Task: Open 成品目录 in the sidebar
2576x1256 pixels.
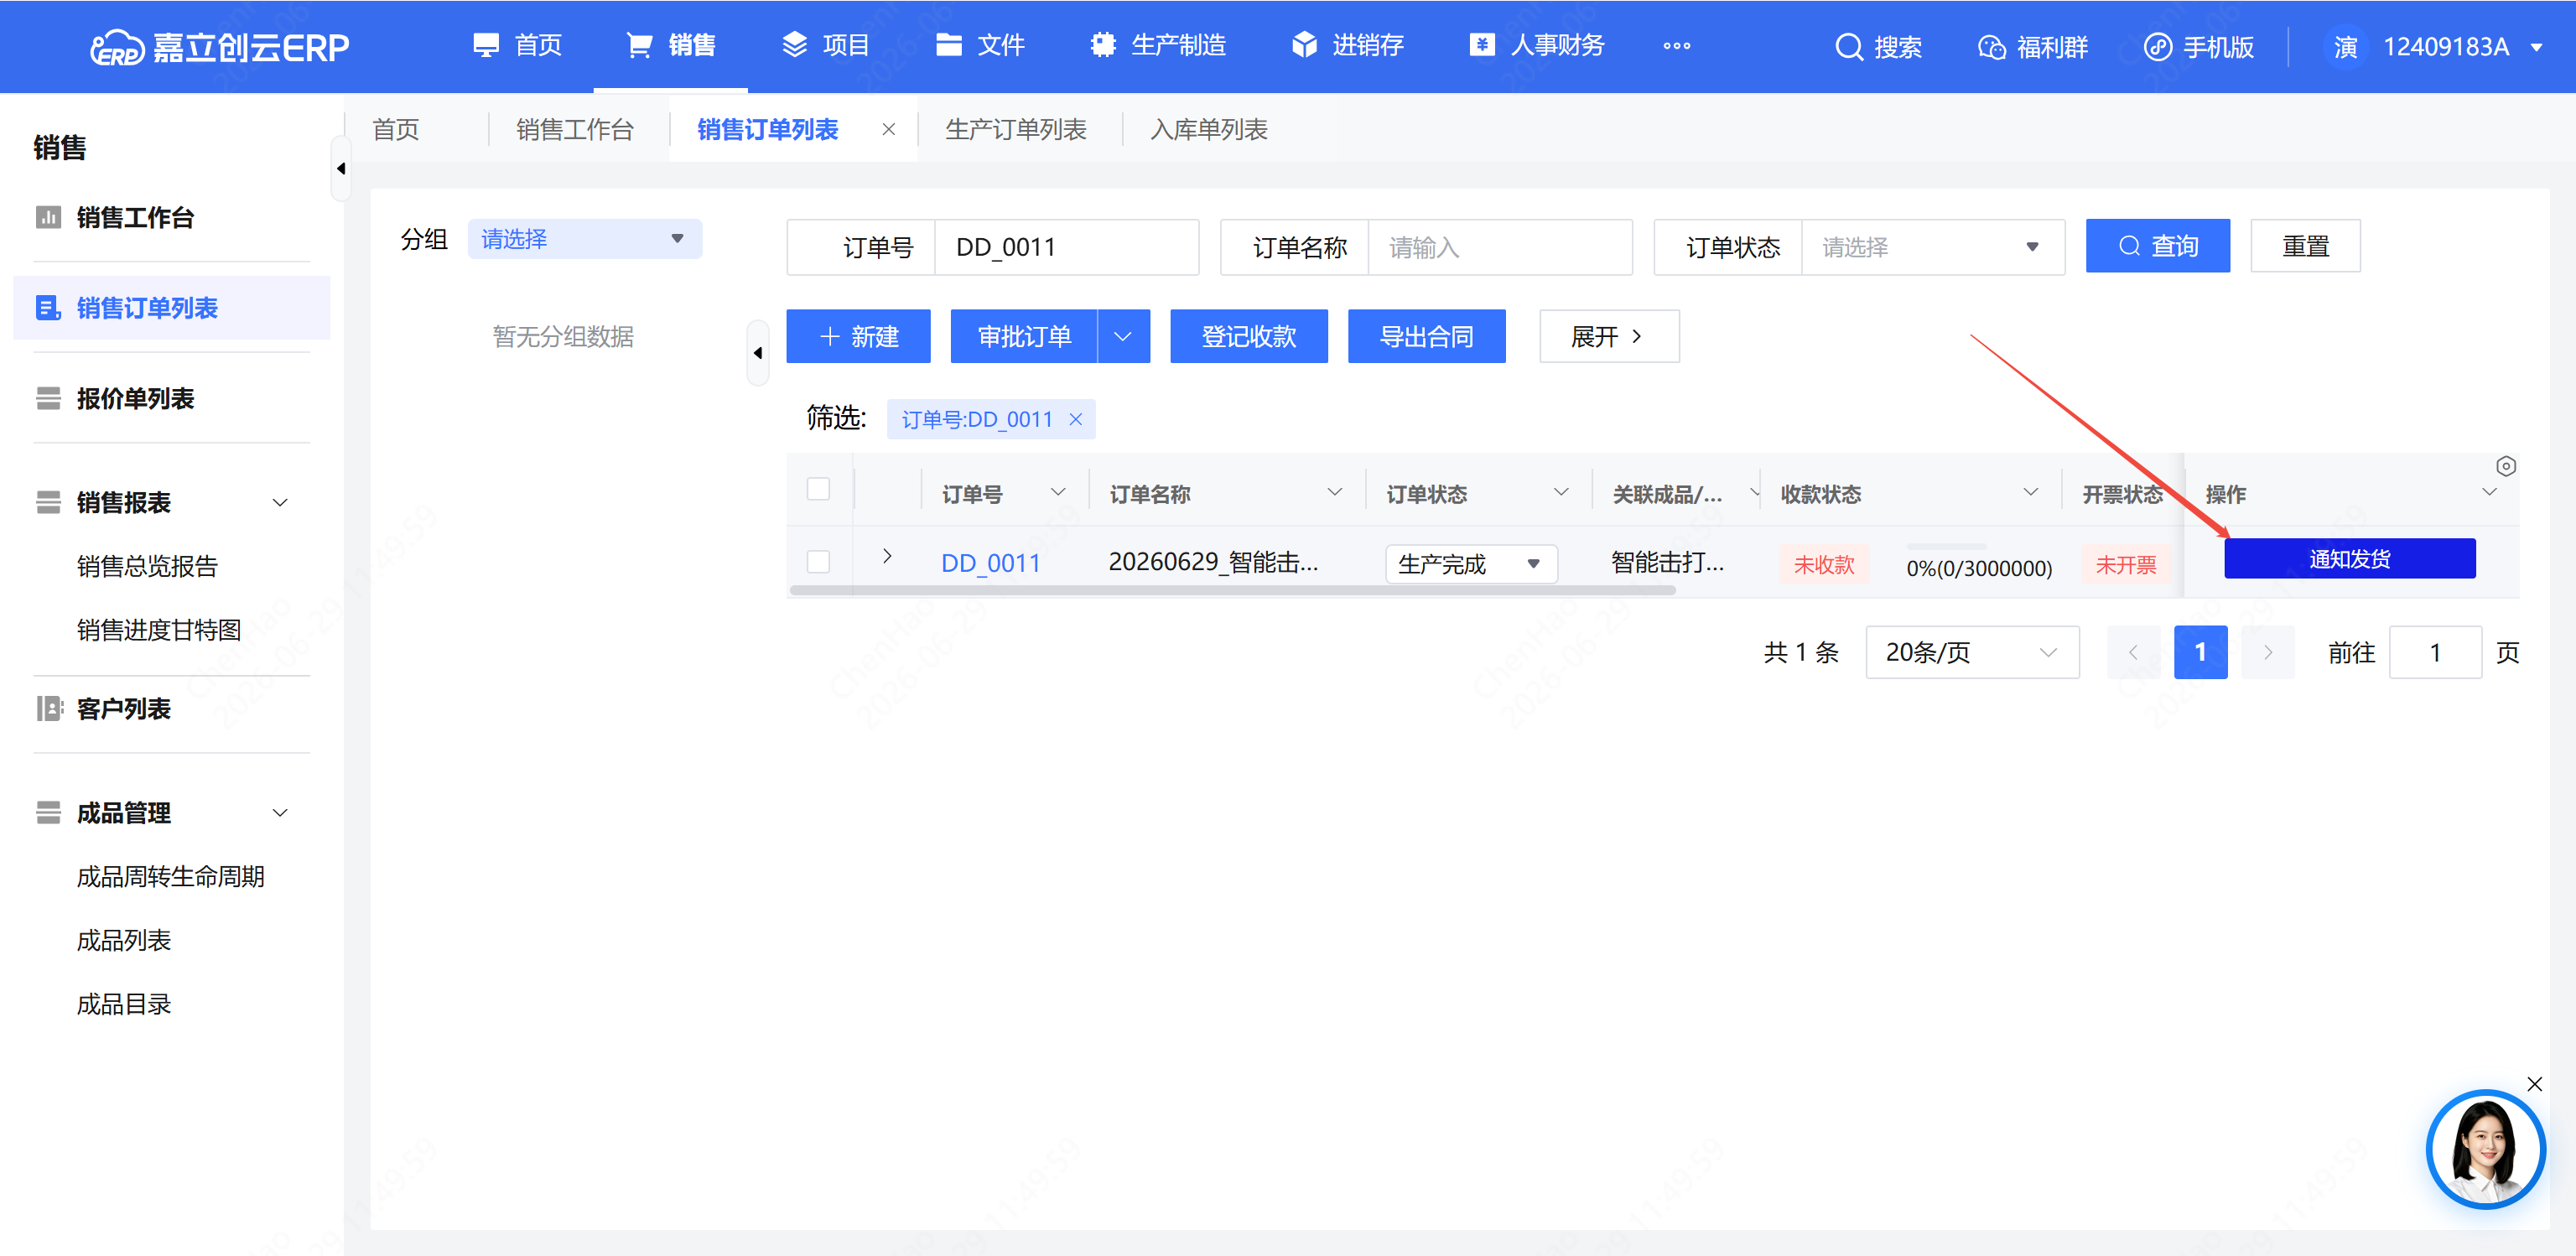Action: pos(124,1006)
